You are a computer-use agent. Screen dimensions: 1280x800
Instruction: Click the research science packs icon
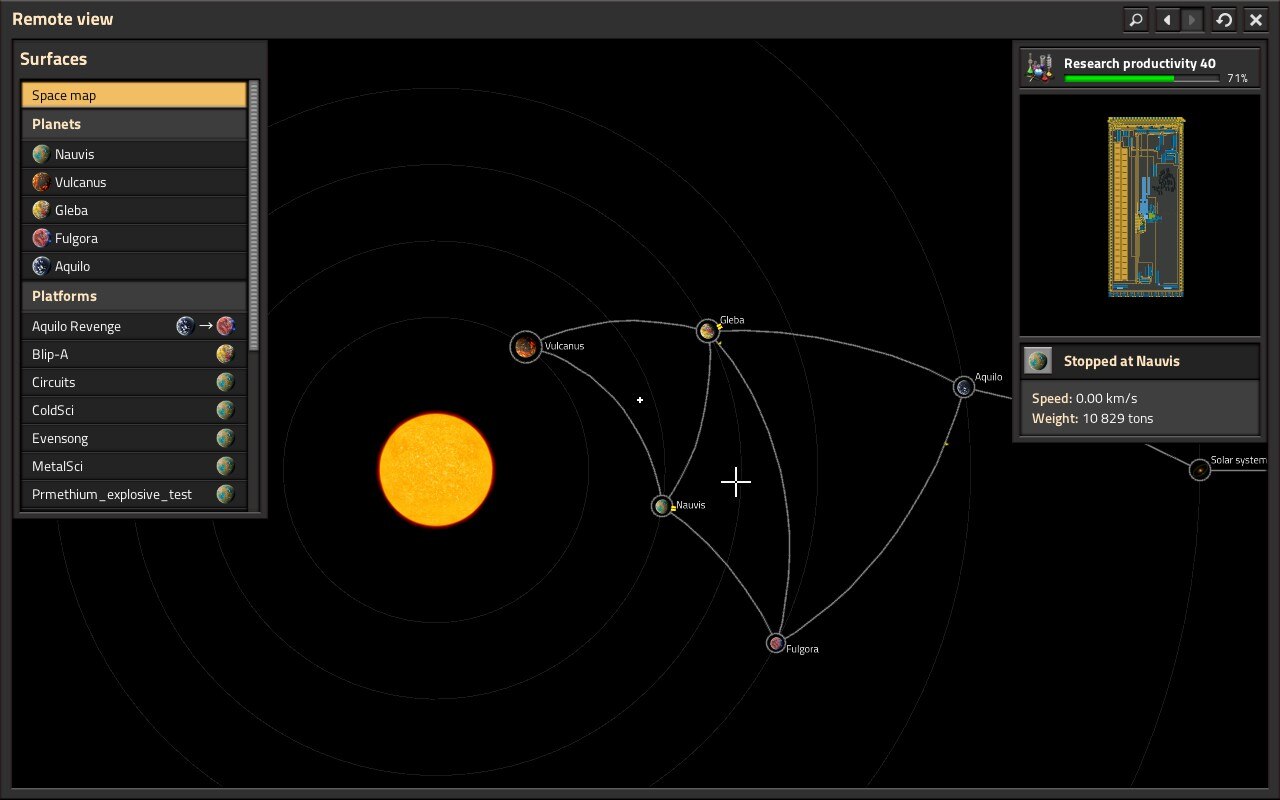tap(1040, 68)
